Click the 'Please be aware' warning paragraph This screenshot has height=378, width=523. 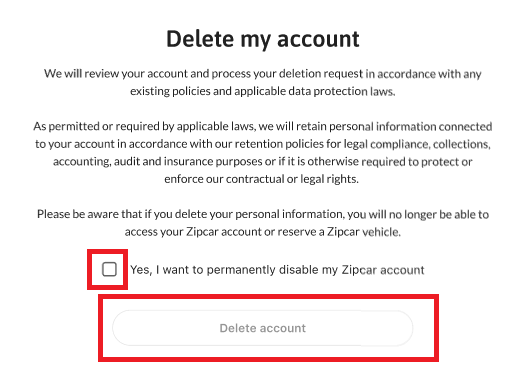point(263,223)
